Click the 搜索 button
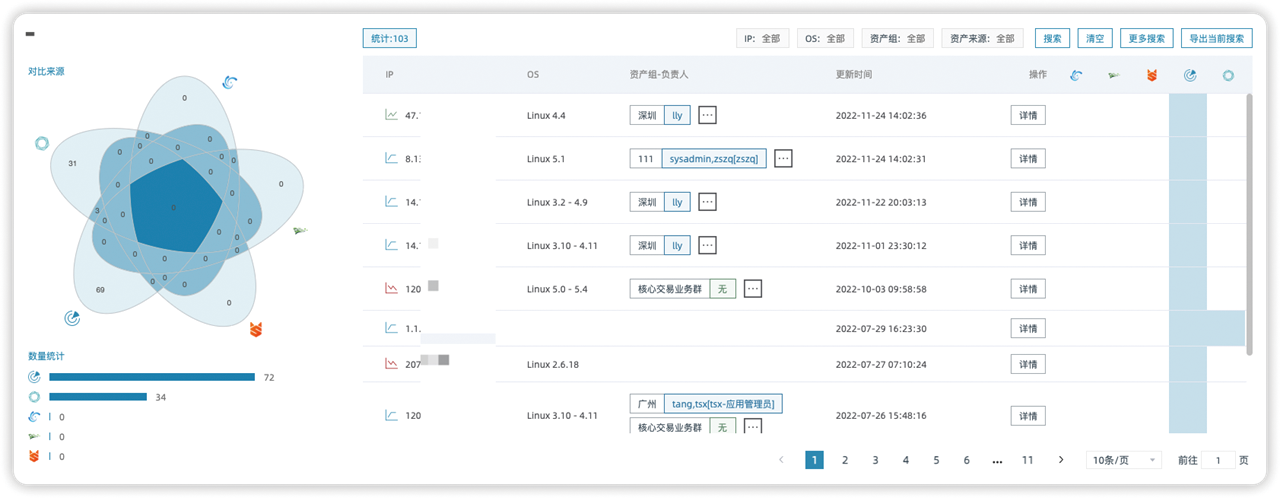The height and width of the screenshot is (498, 1280). (1052, 38)
